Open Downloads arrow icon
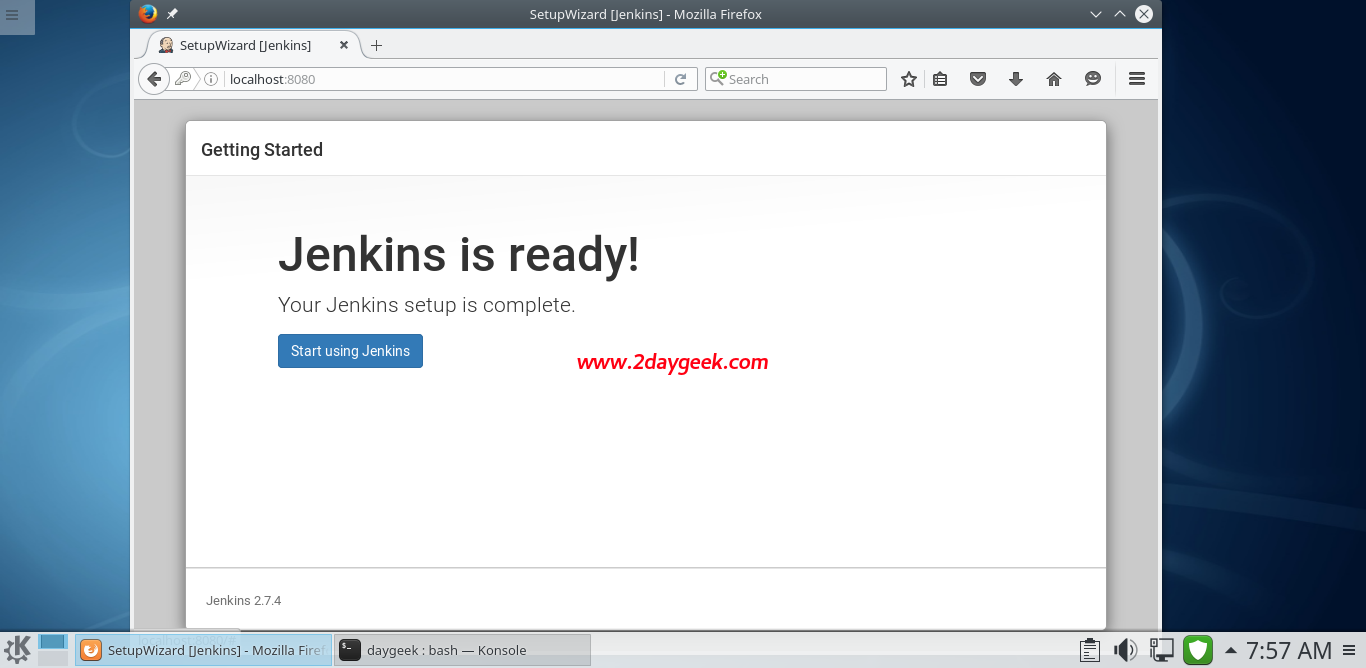This screenshot has width=1366, height=668. [1016, 79]
